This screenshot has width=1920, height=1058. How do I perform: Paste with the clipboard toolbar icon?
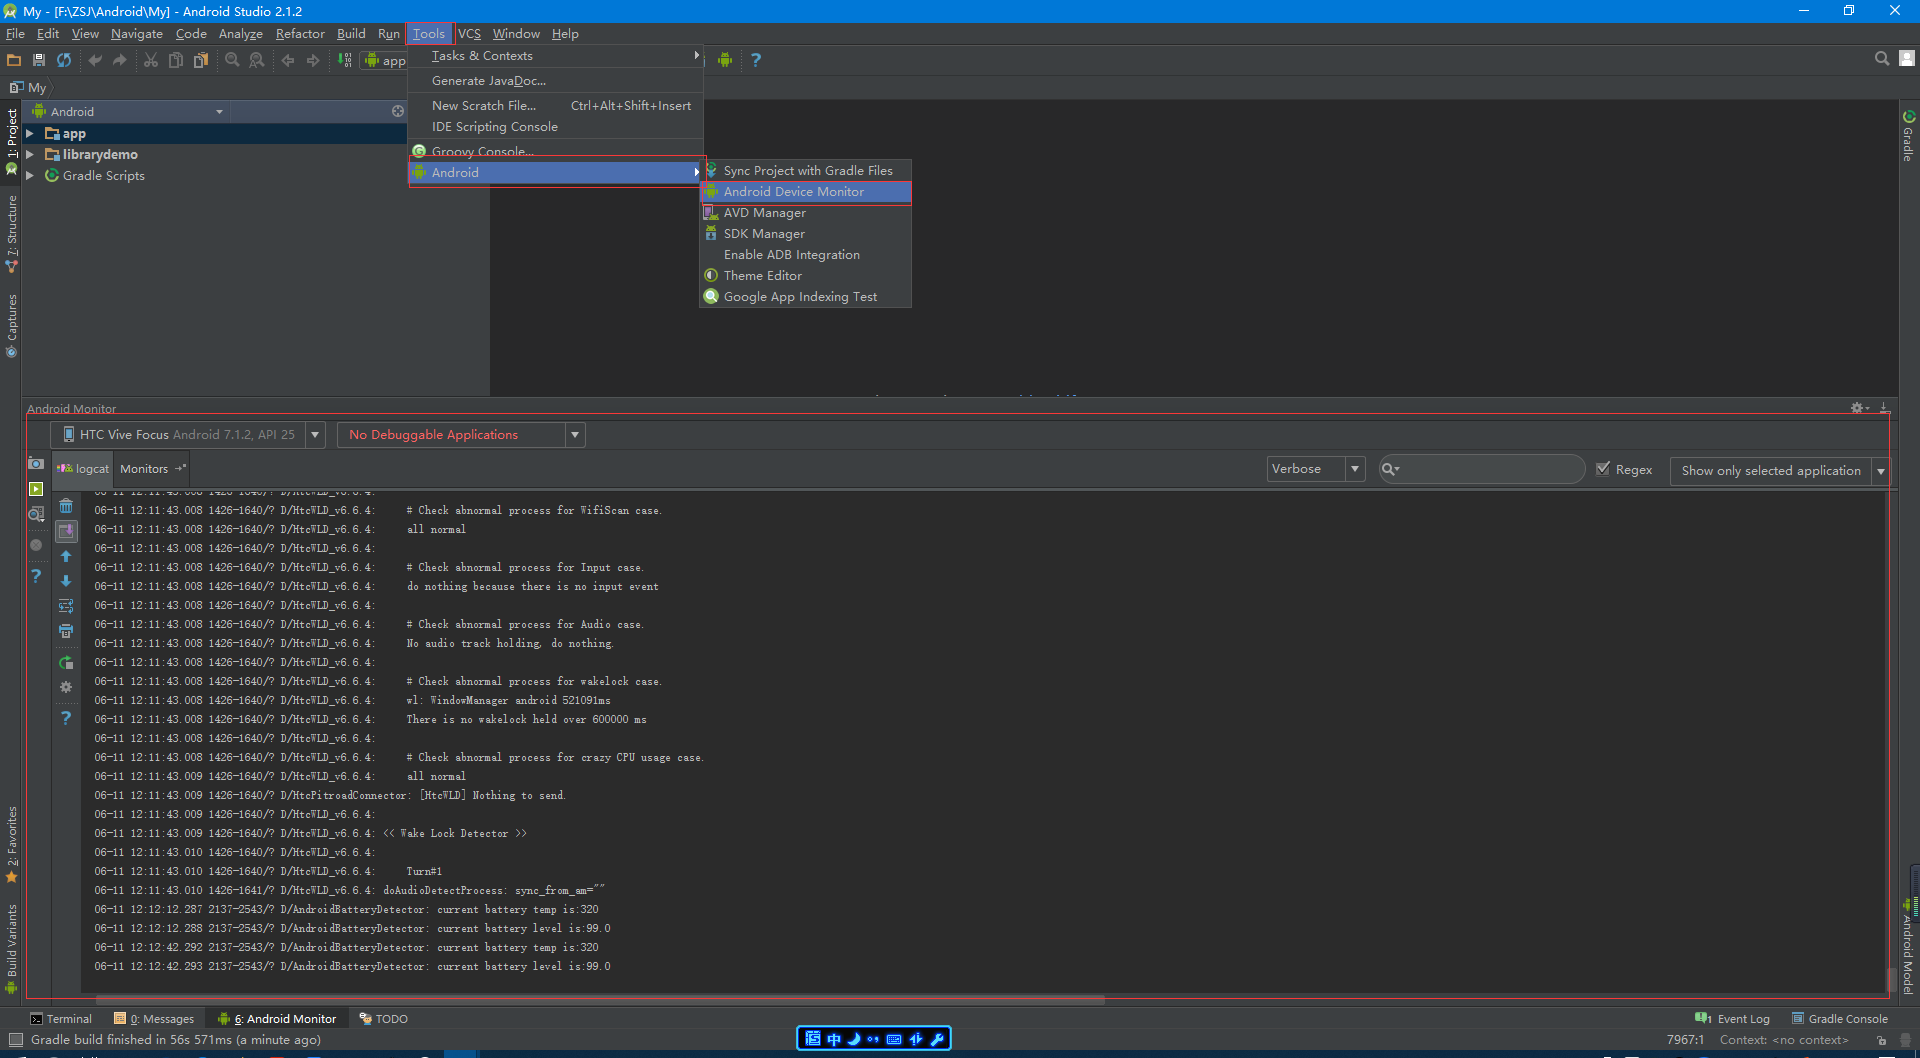201,60
